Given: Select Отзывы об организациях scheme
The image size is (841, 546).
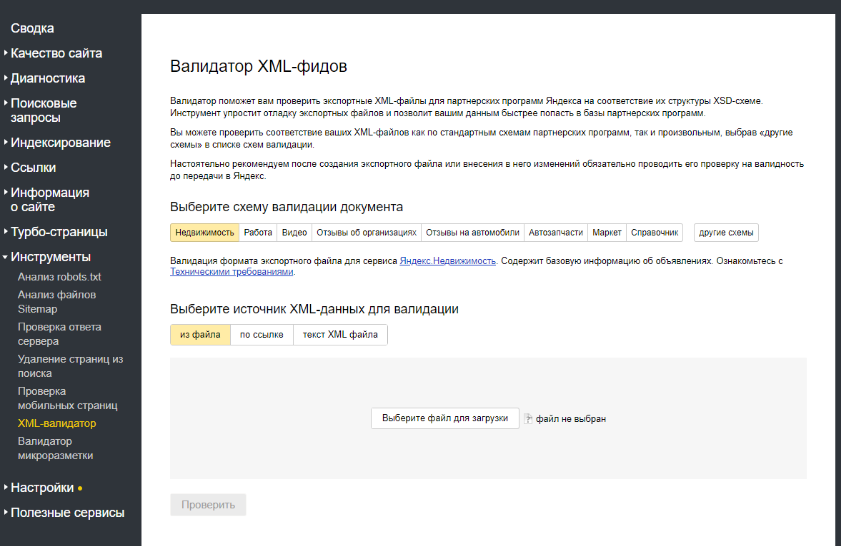Looking at the screenshot, I should (x=366, y=232).
